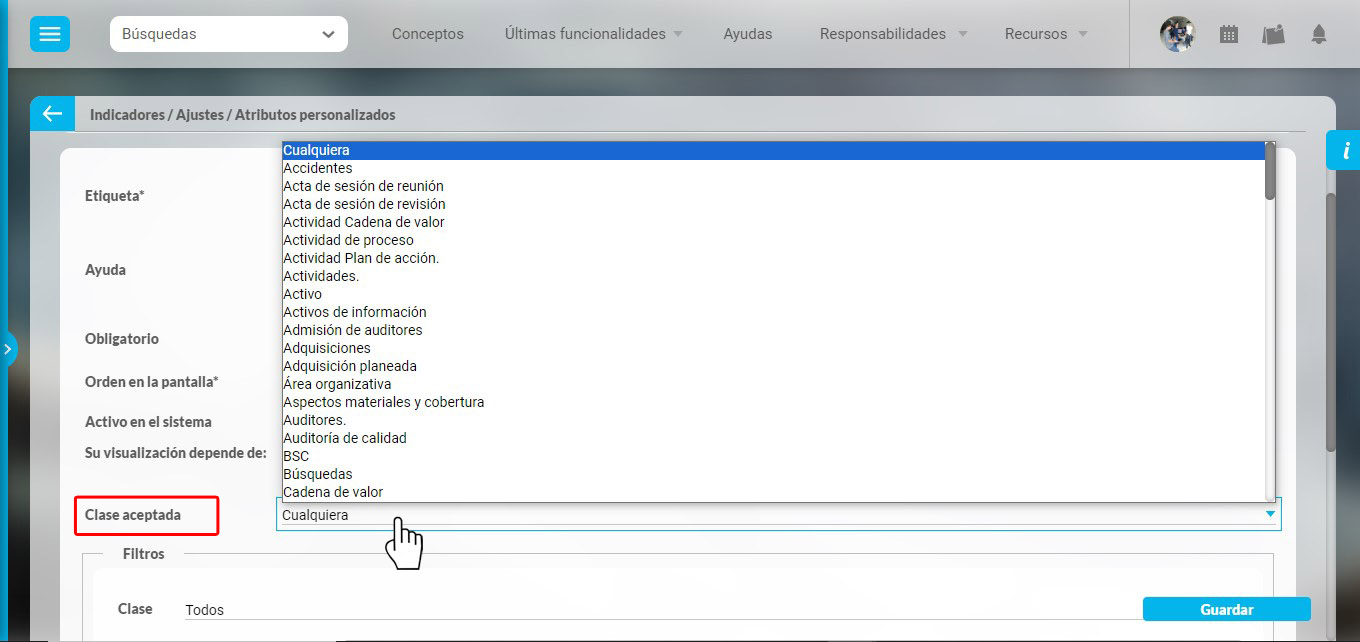The image size is (1360, 642).
Task: Open the Ayudas menu item
Action: (747, 34)
